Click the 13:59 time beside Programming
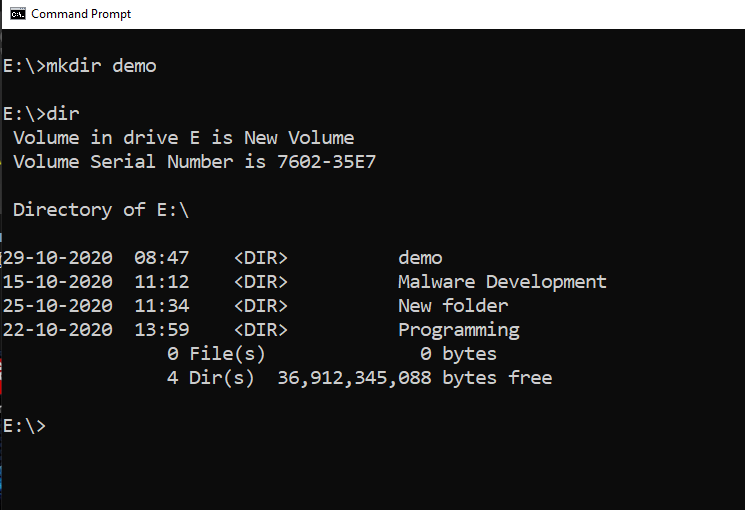745x510 pixels. [162, 330]
